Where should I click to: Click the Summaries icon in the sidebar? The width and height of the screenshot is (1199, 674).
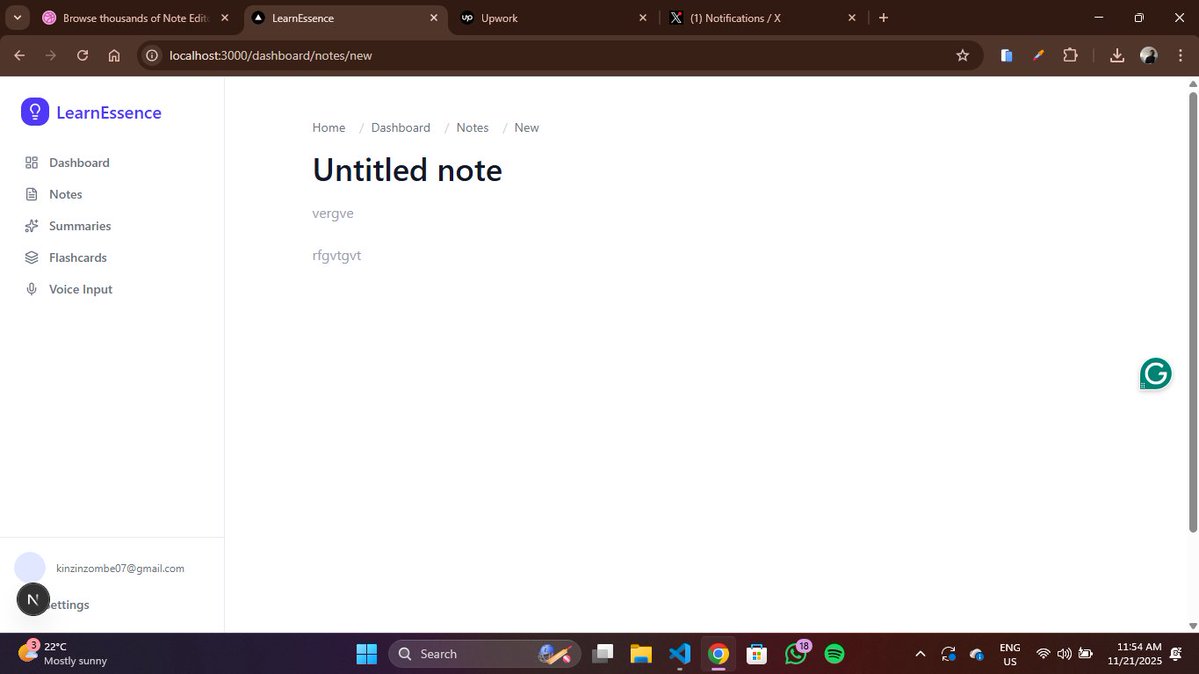(31, 226)
